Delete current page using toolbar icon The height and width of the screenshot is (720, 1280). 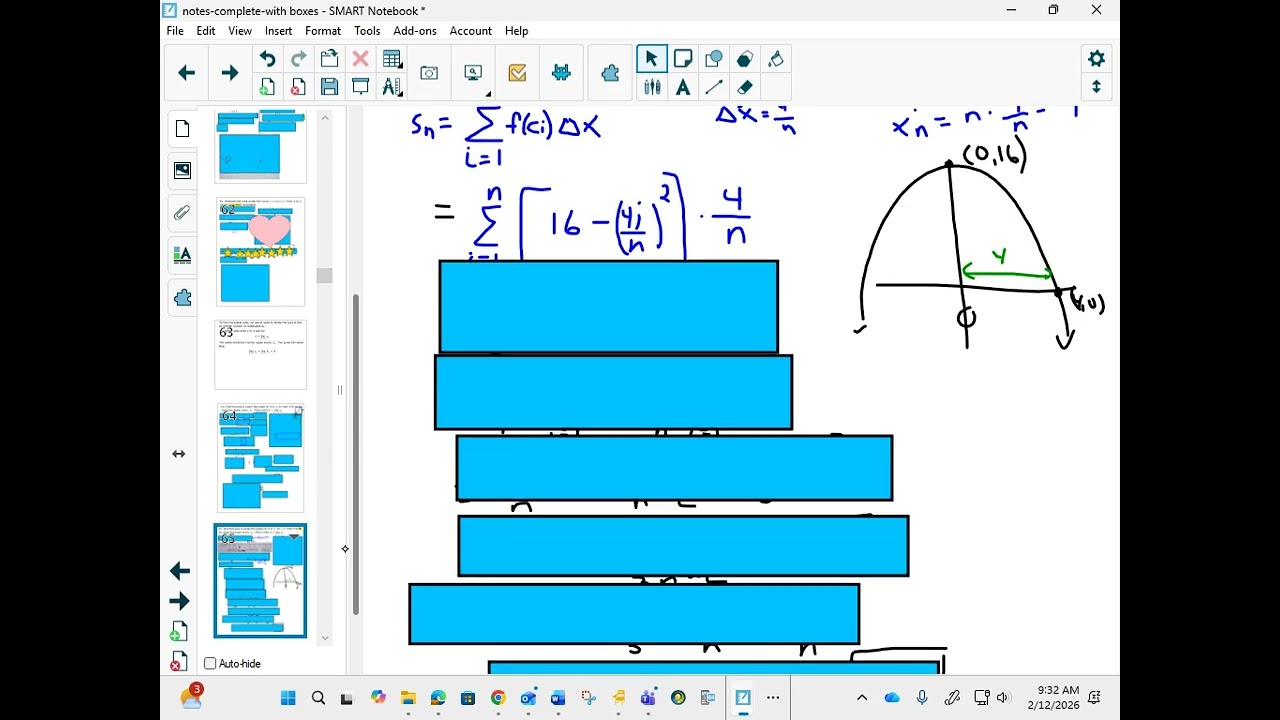coord(298,87)
